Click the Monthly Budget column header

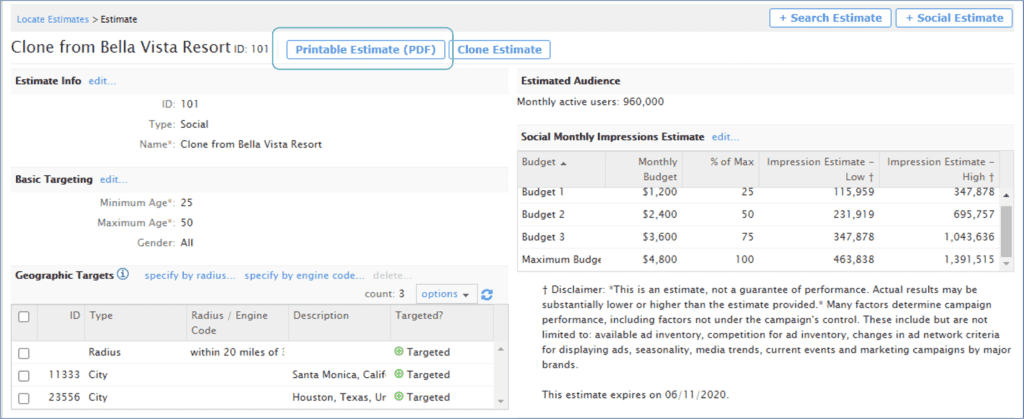point(643,169)
